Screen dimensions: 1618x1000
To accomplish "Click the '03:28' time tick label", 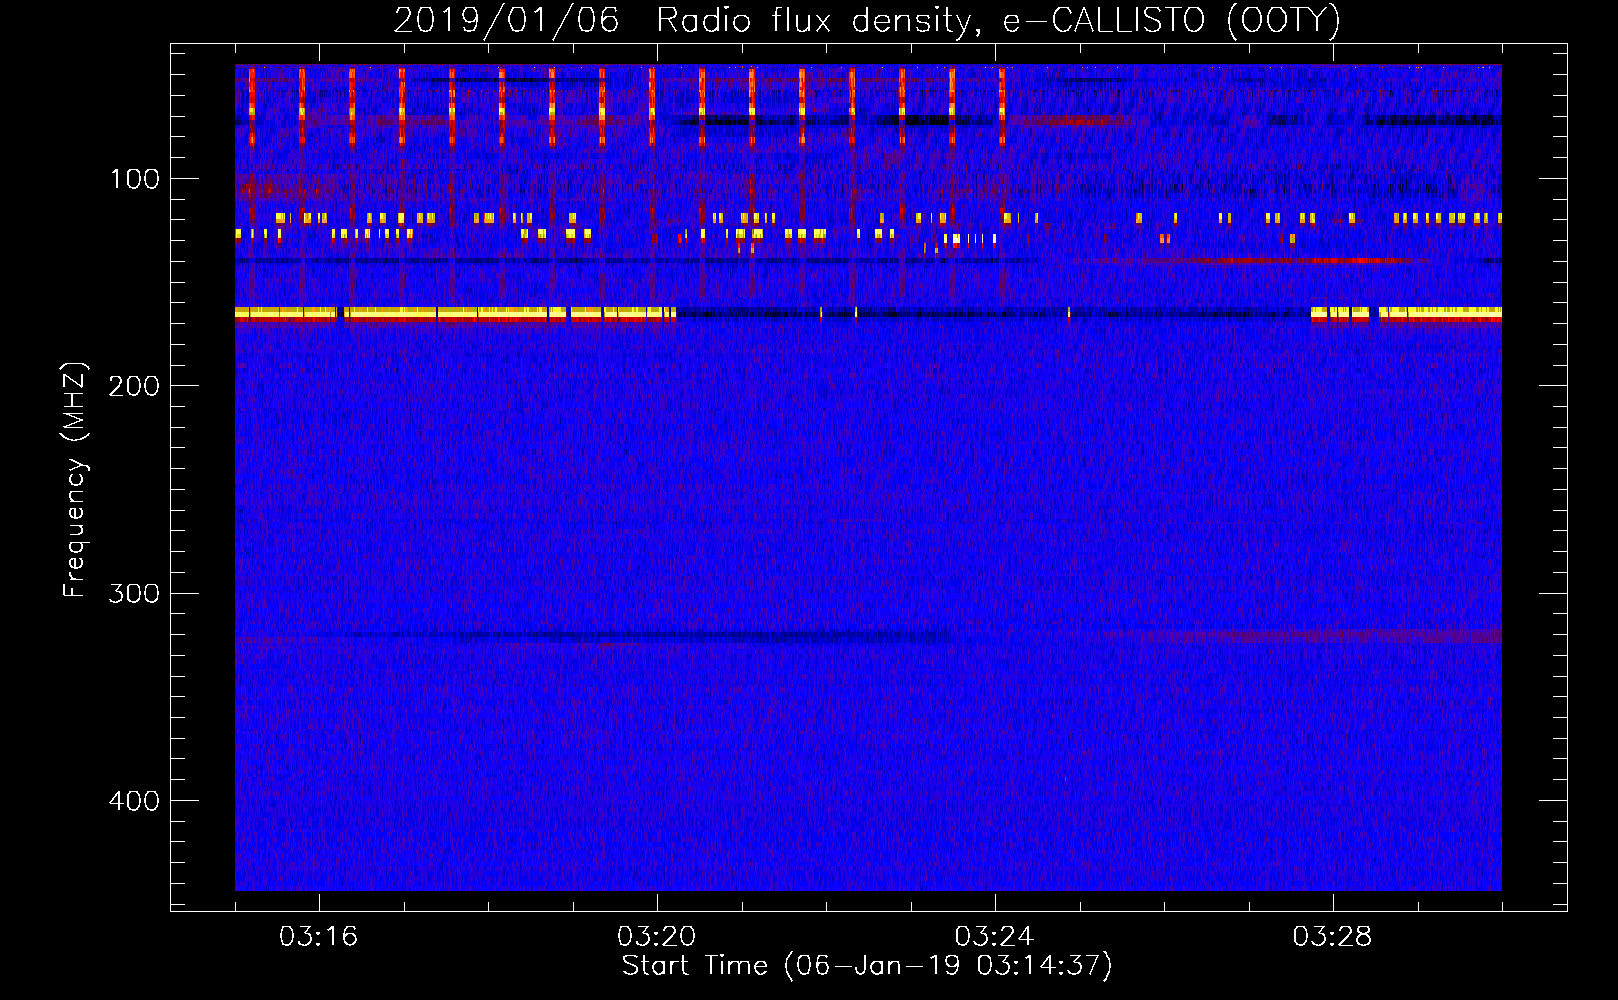I will point(1332,937).
